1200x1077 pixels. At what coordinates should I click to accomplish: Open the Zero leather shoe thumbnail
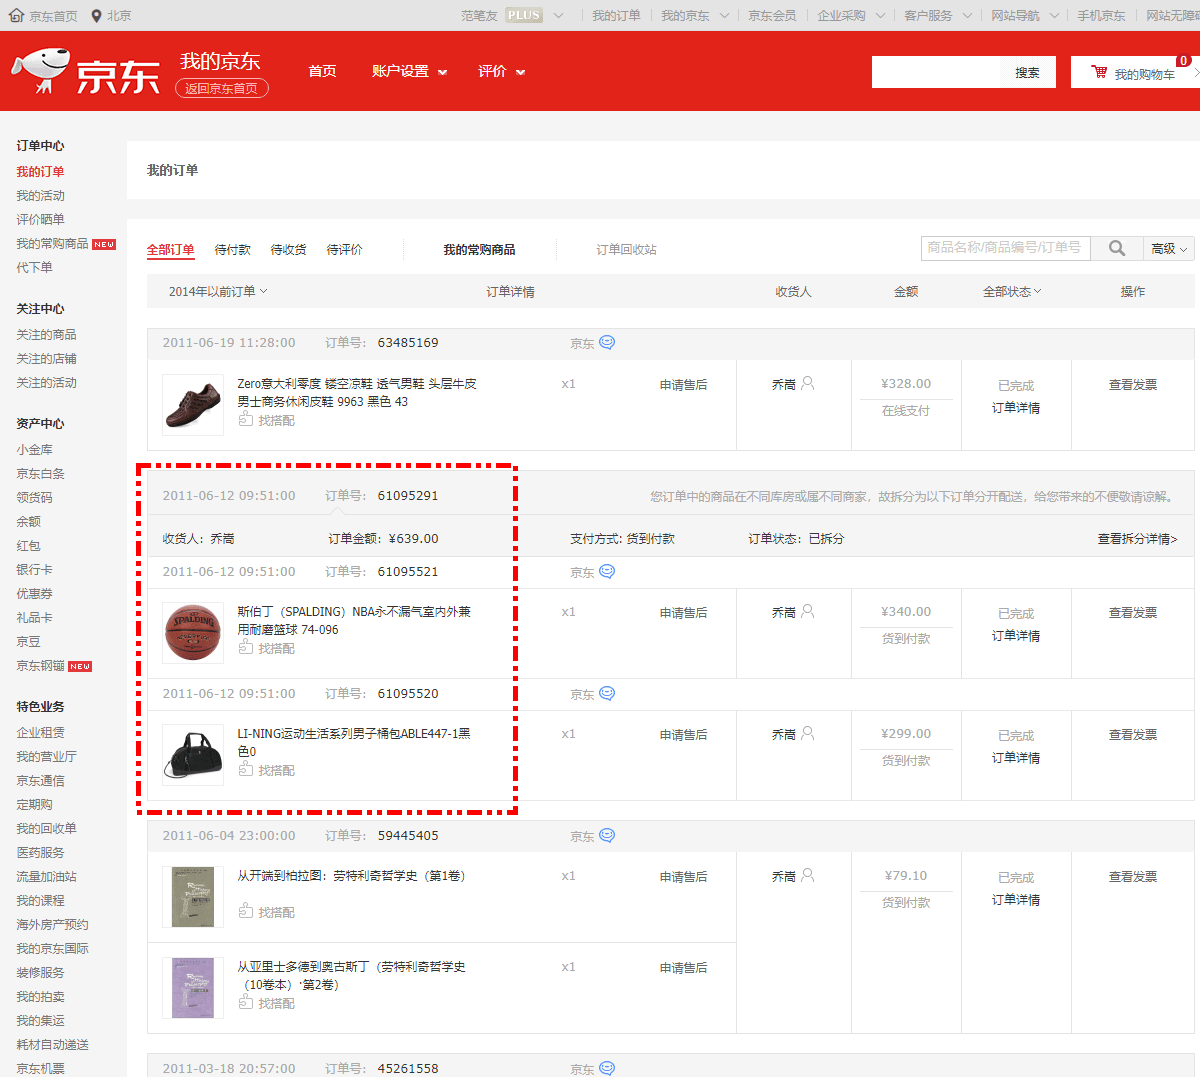click(193, 404)
